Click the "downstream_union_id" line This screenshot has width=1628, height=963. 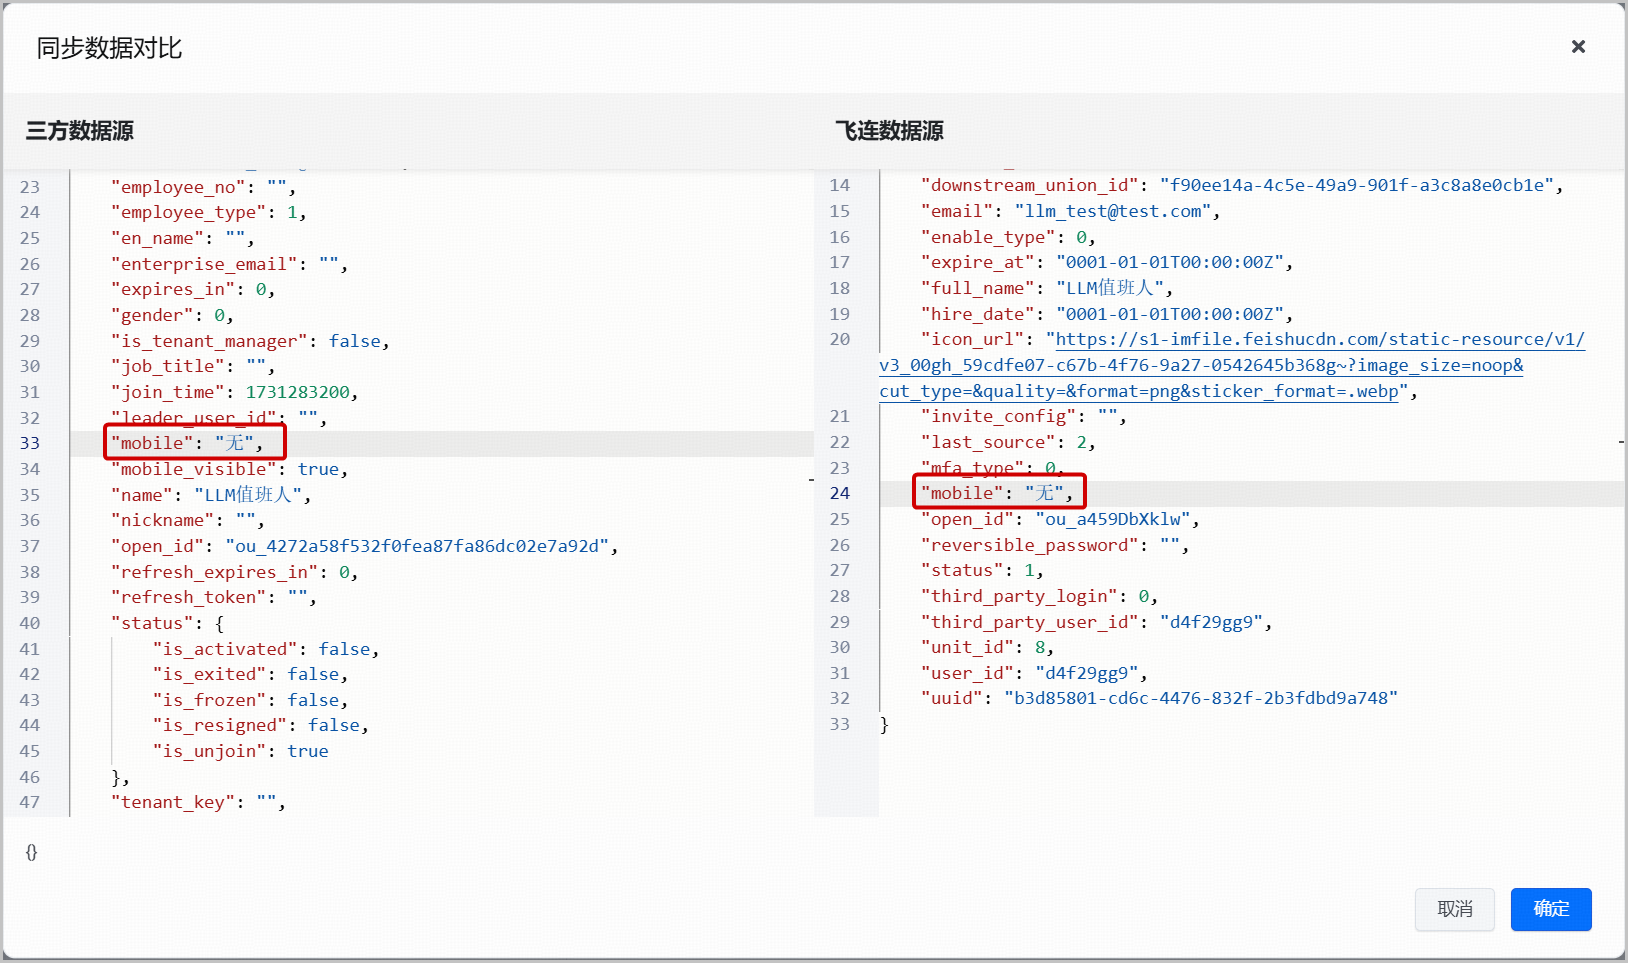1242,185
